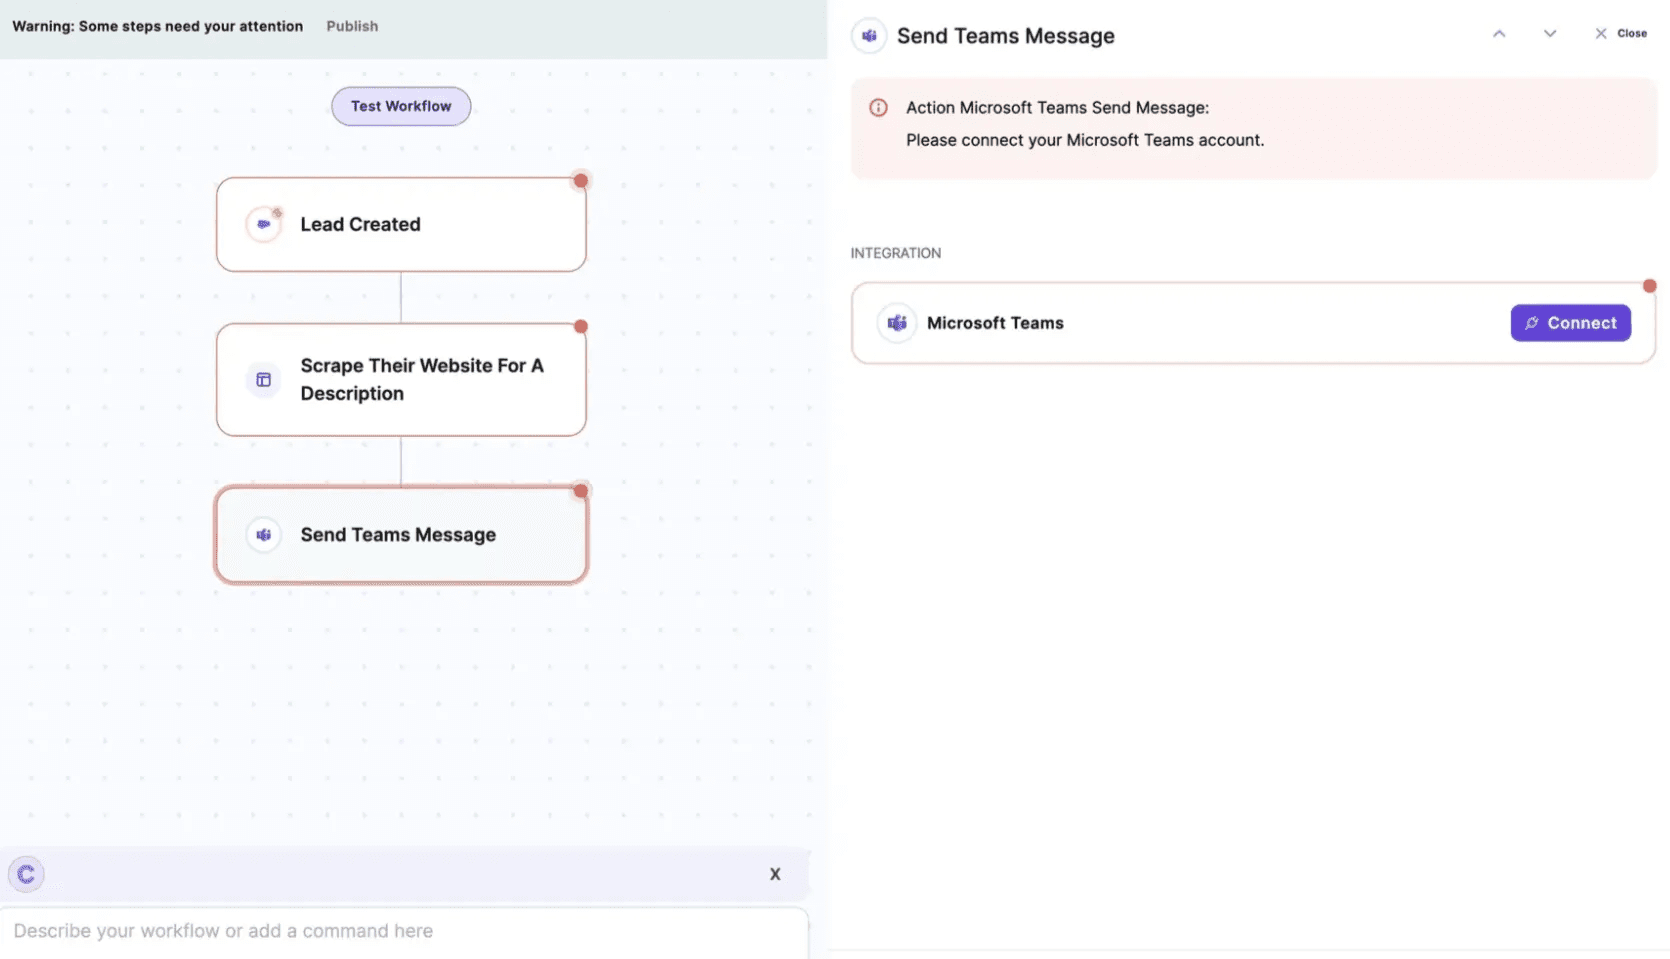This screenshot has width=1670, height=959.
Task: Click the Scrape Website step icon
Action: tap(264, 380)
